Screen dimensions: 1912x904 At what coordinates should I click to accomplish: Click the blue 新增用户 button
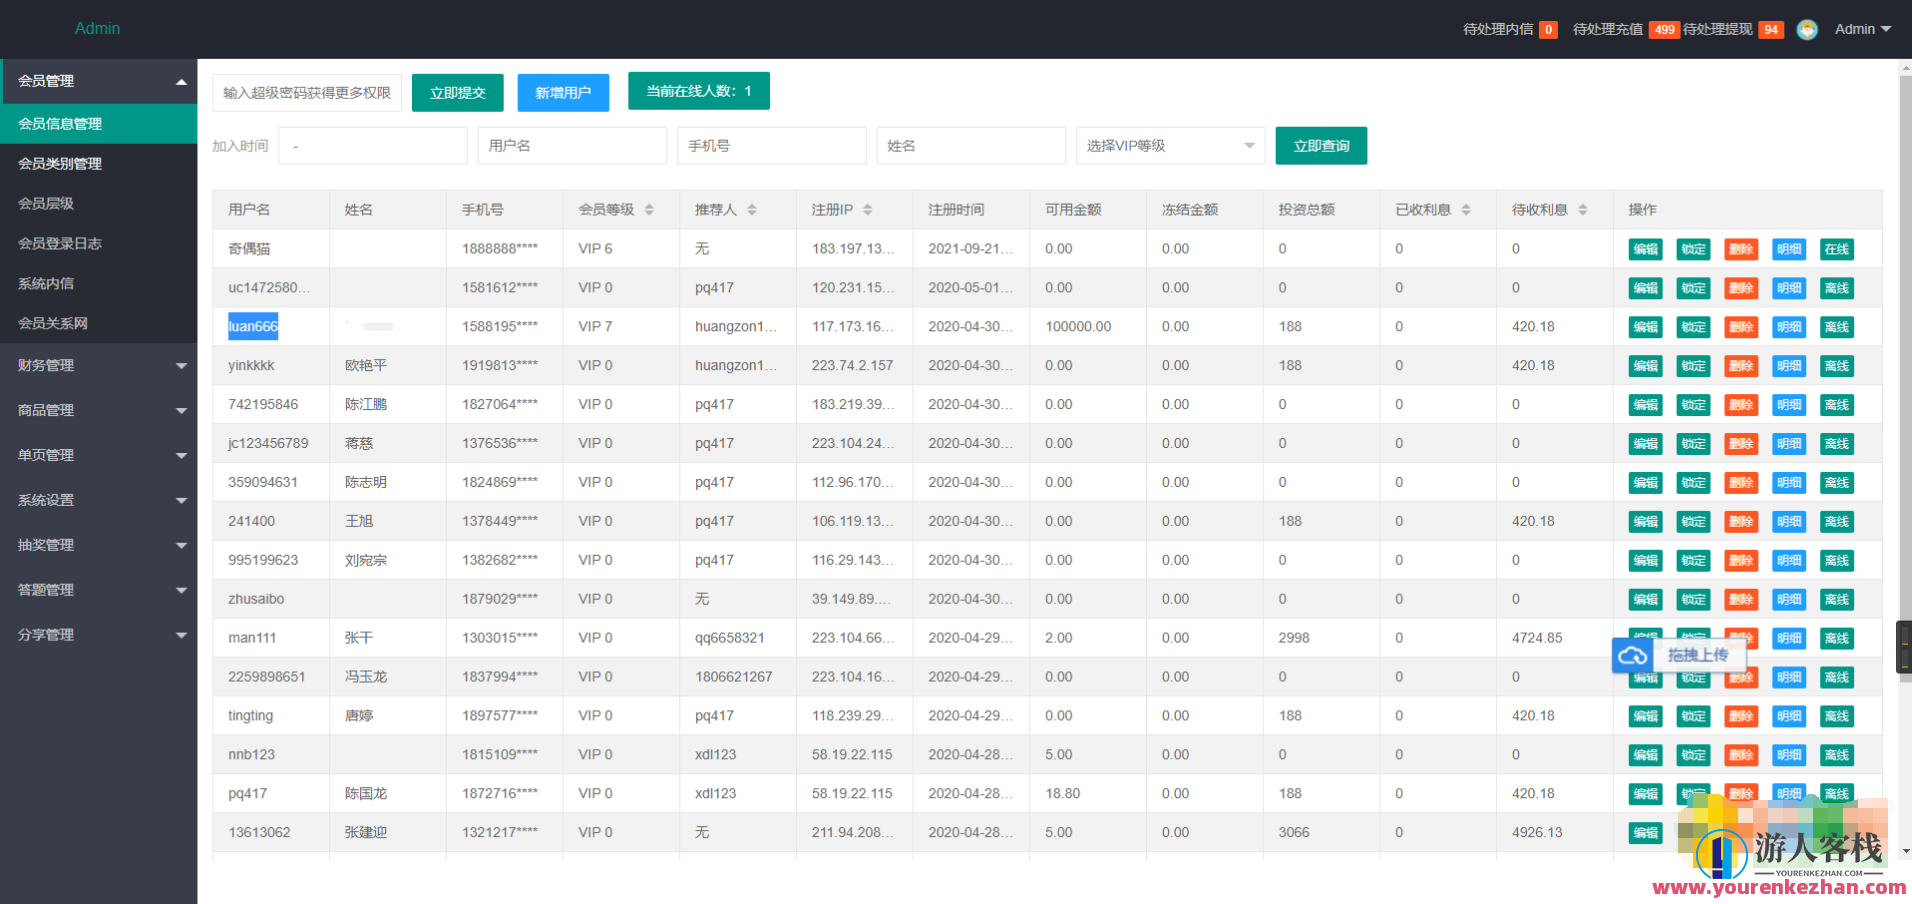[x=563, y=93]
